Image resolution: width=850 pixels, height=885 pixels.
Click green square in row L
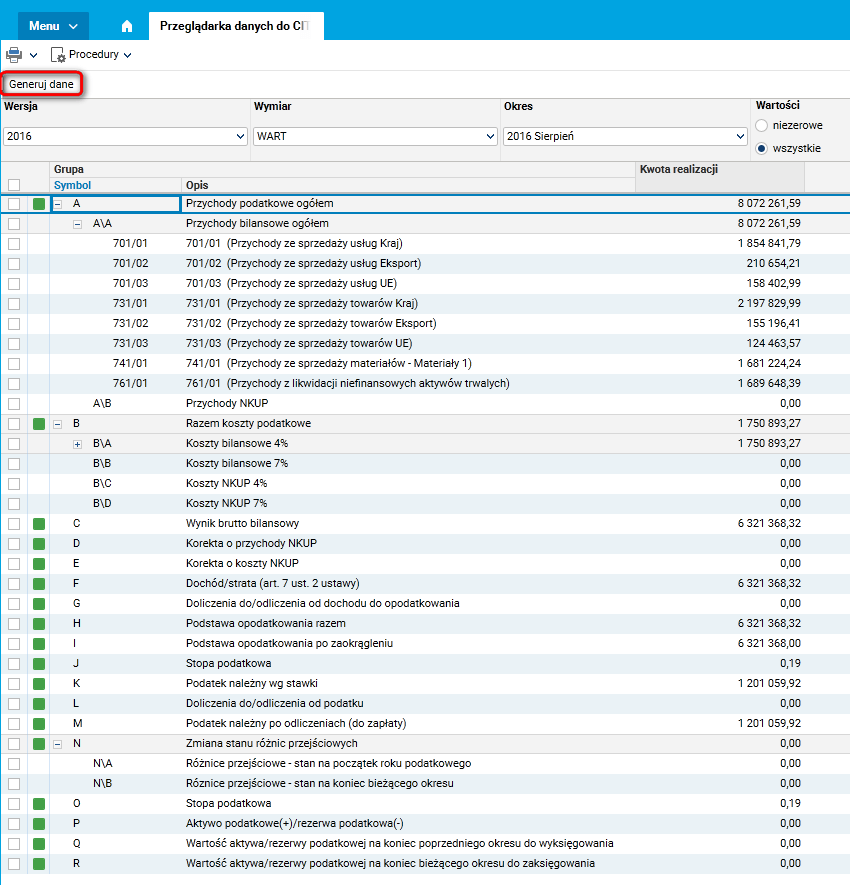point(39,704)
